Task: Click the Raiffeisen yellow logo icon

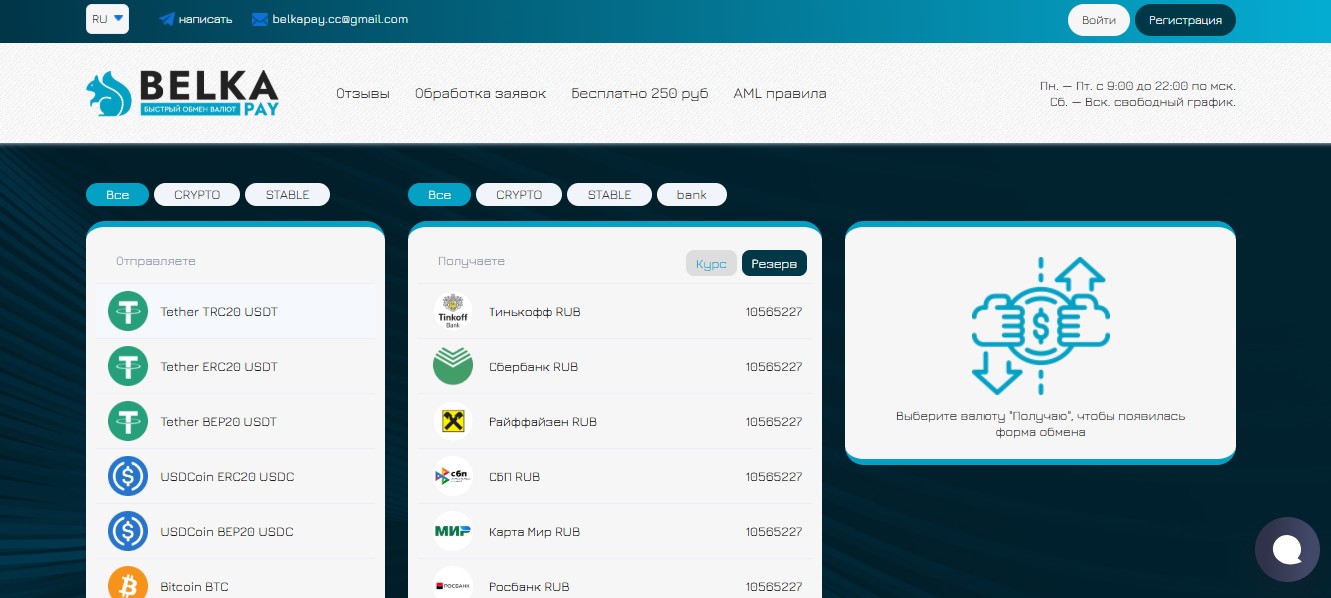Action: click(x=453, y=422)
